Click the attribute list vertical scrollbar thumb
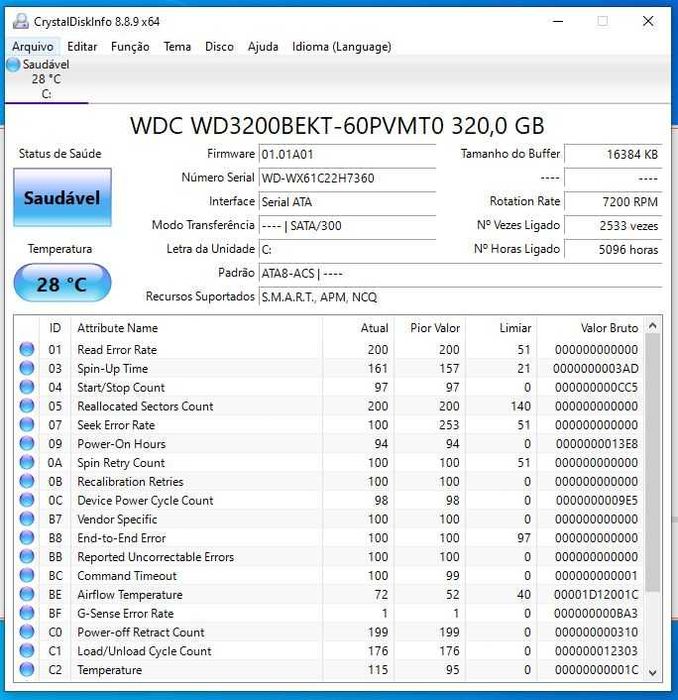 tap(653, 462)
